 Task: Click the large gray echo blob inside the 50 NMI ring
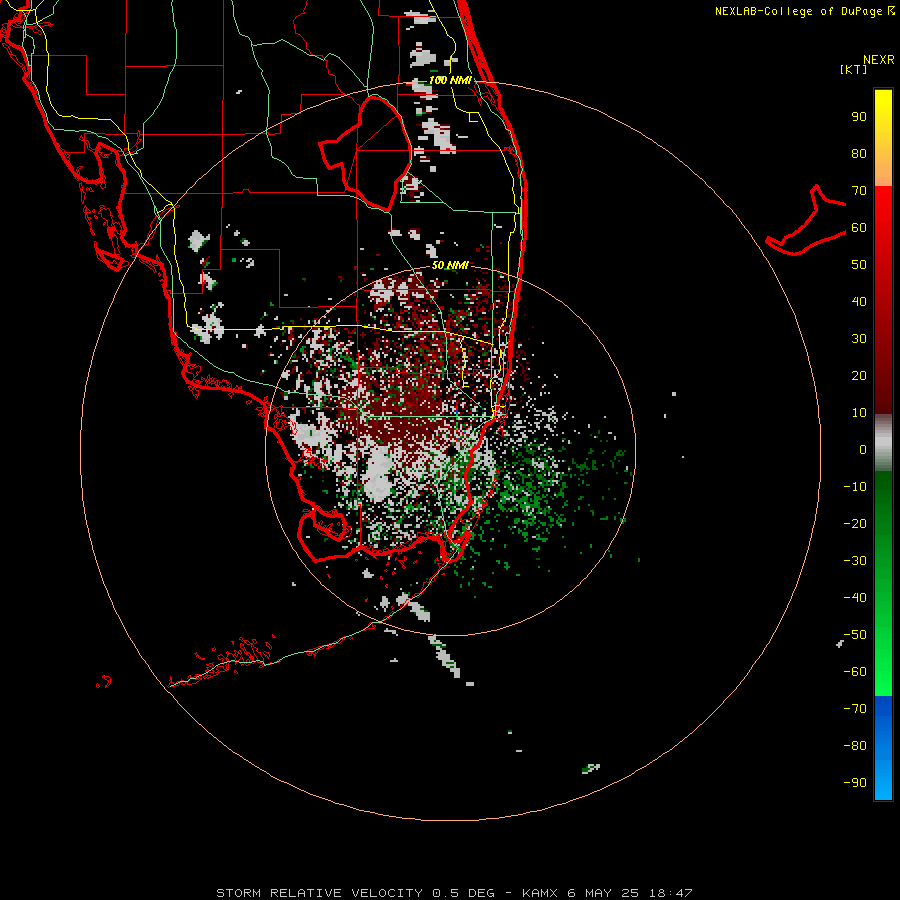coord(379,474)
